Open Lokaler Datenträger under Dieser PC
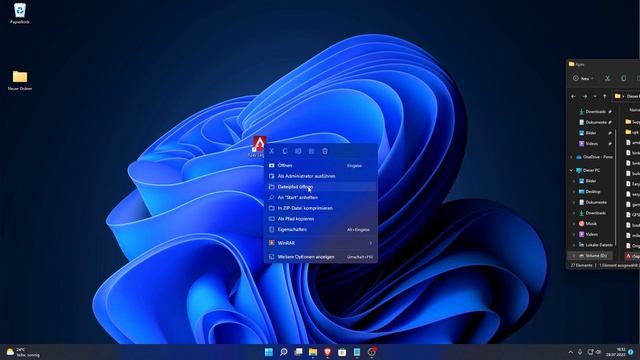Screen dimensions: 640x360 [596, 245]
